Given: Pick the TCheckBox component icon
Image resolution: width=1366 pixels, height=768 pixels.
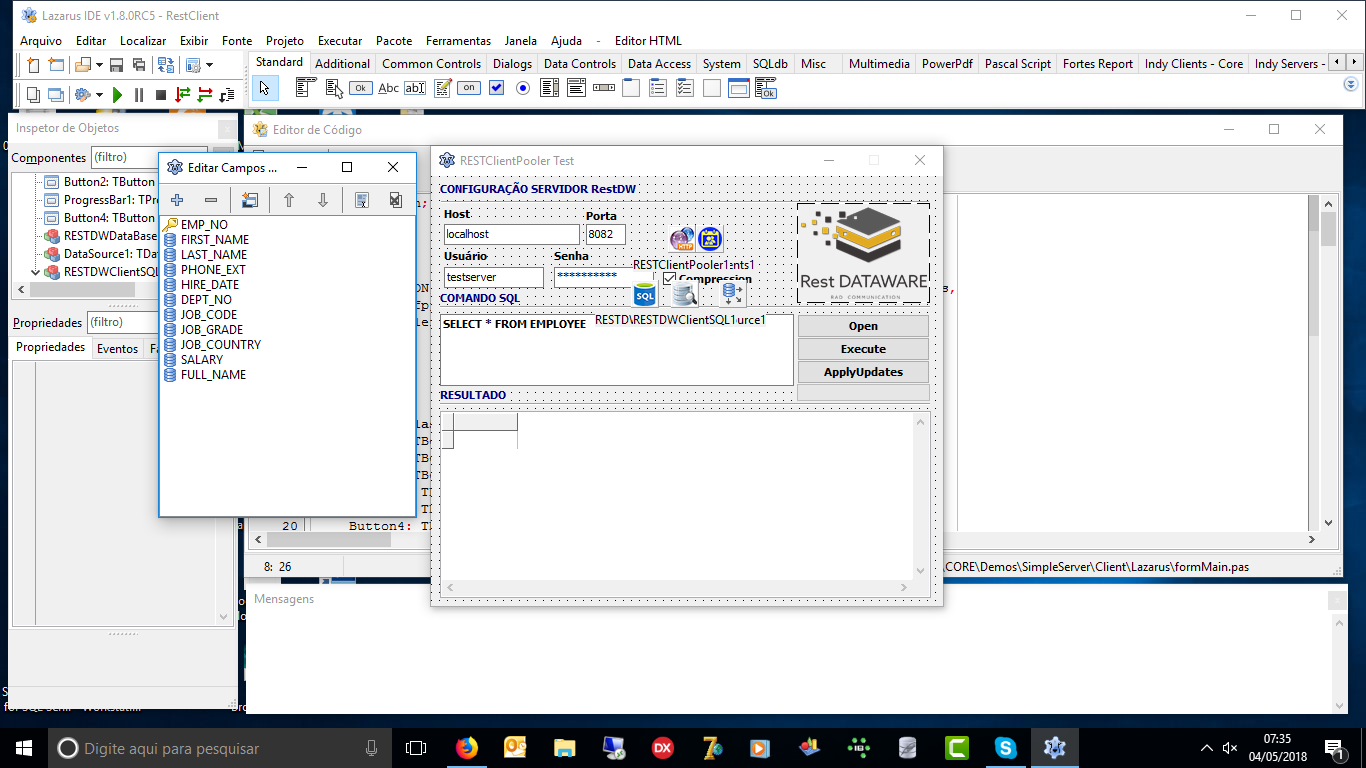Looking at the screenshot, I should [496, 88].
